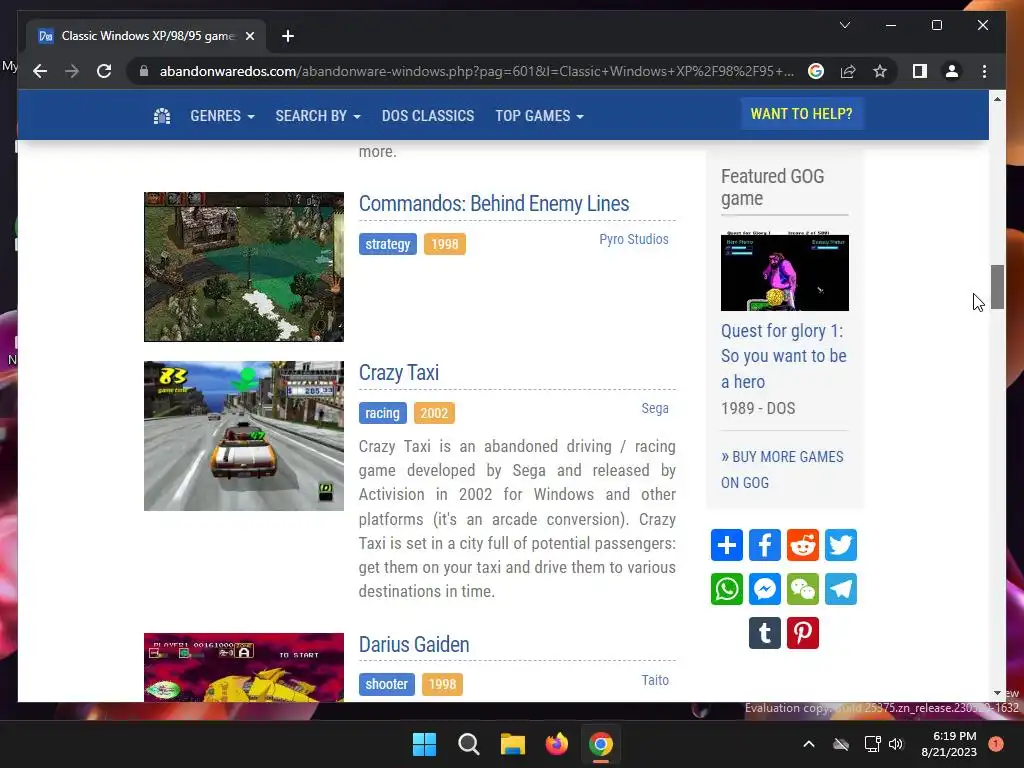Image resolution: width=1024 pixels, height=768 pixels.
Task: Share this page on Facebook
Action: coord(765,545)
